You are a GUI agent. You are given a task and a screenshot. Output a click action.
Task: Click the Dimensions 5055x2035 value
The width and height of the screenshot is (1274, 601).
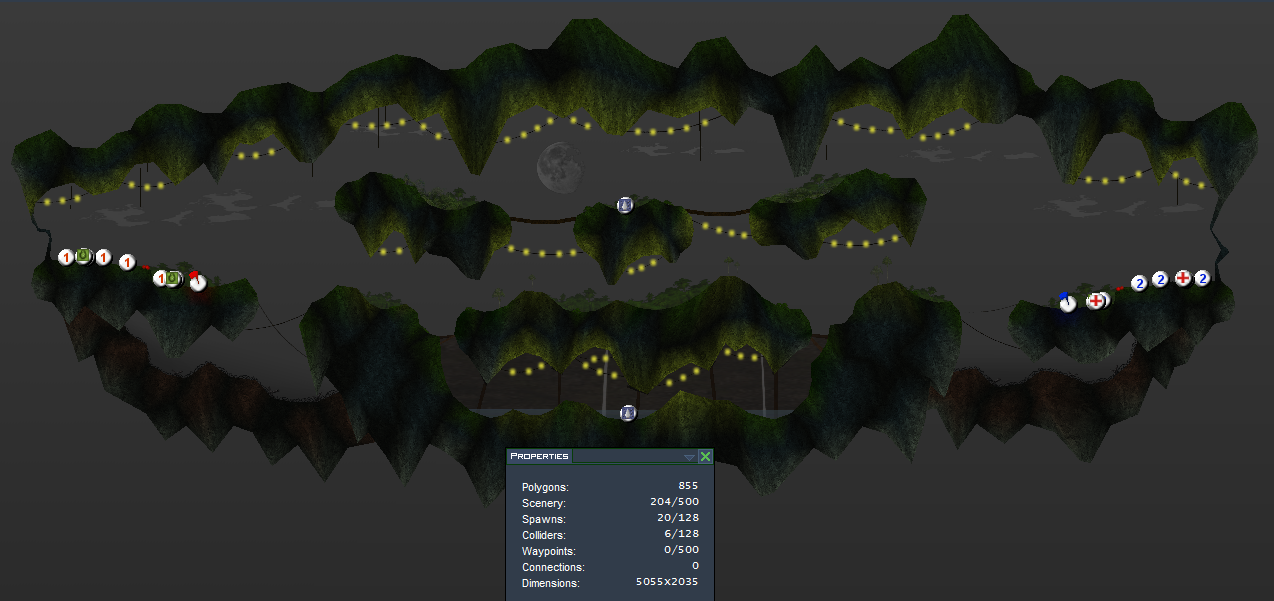pyautogui.click(x=667, y=583)
